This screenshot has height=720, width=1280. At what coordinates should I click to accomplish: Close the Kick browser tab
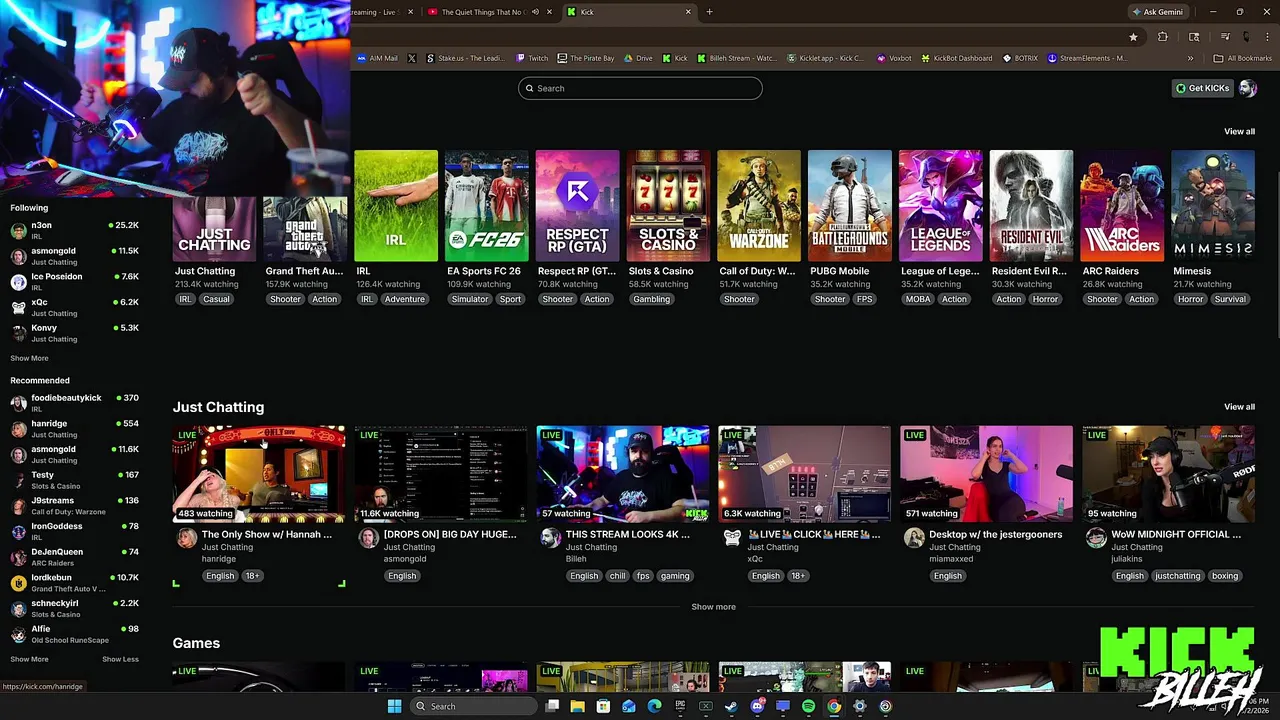click(688, 12)
